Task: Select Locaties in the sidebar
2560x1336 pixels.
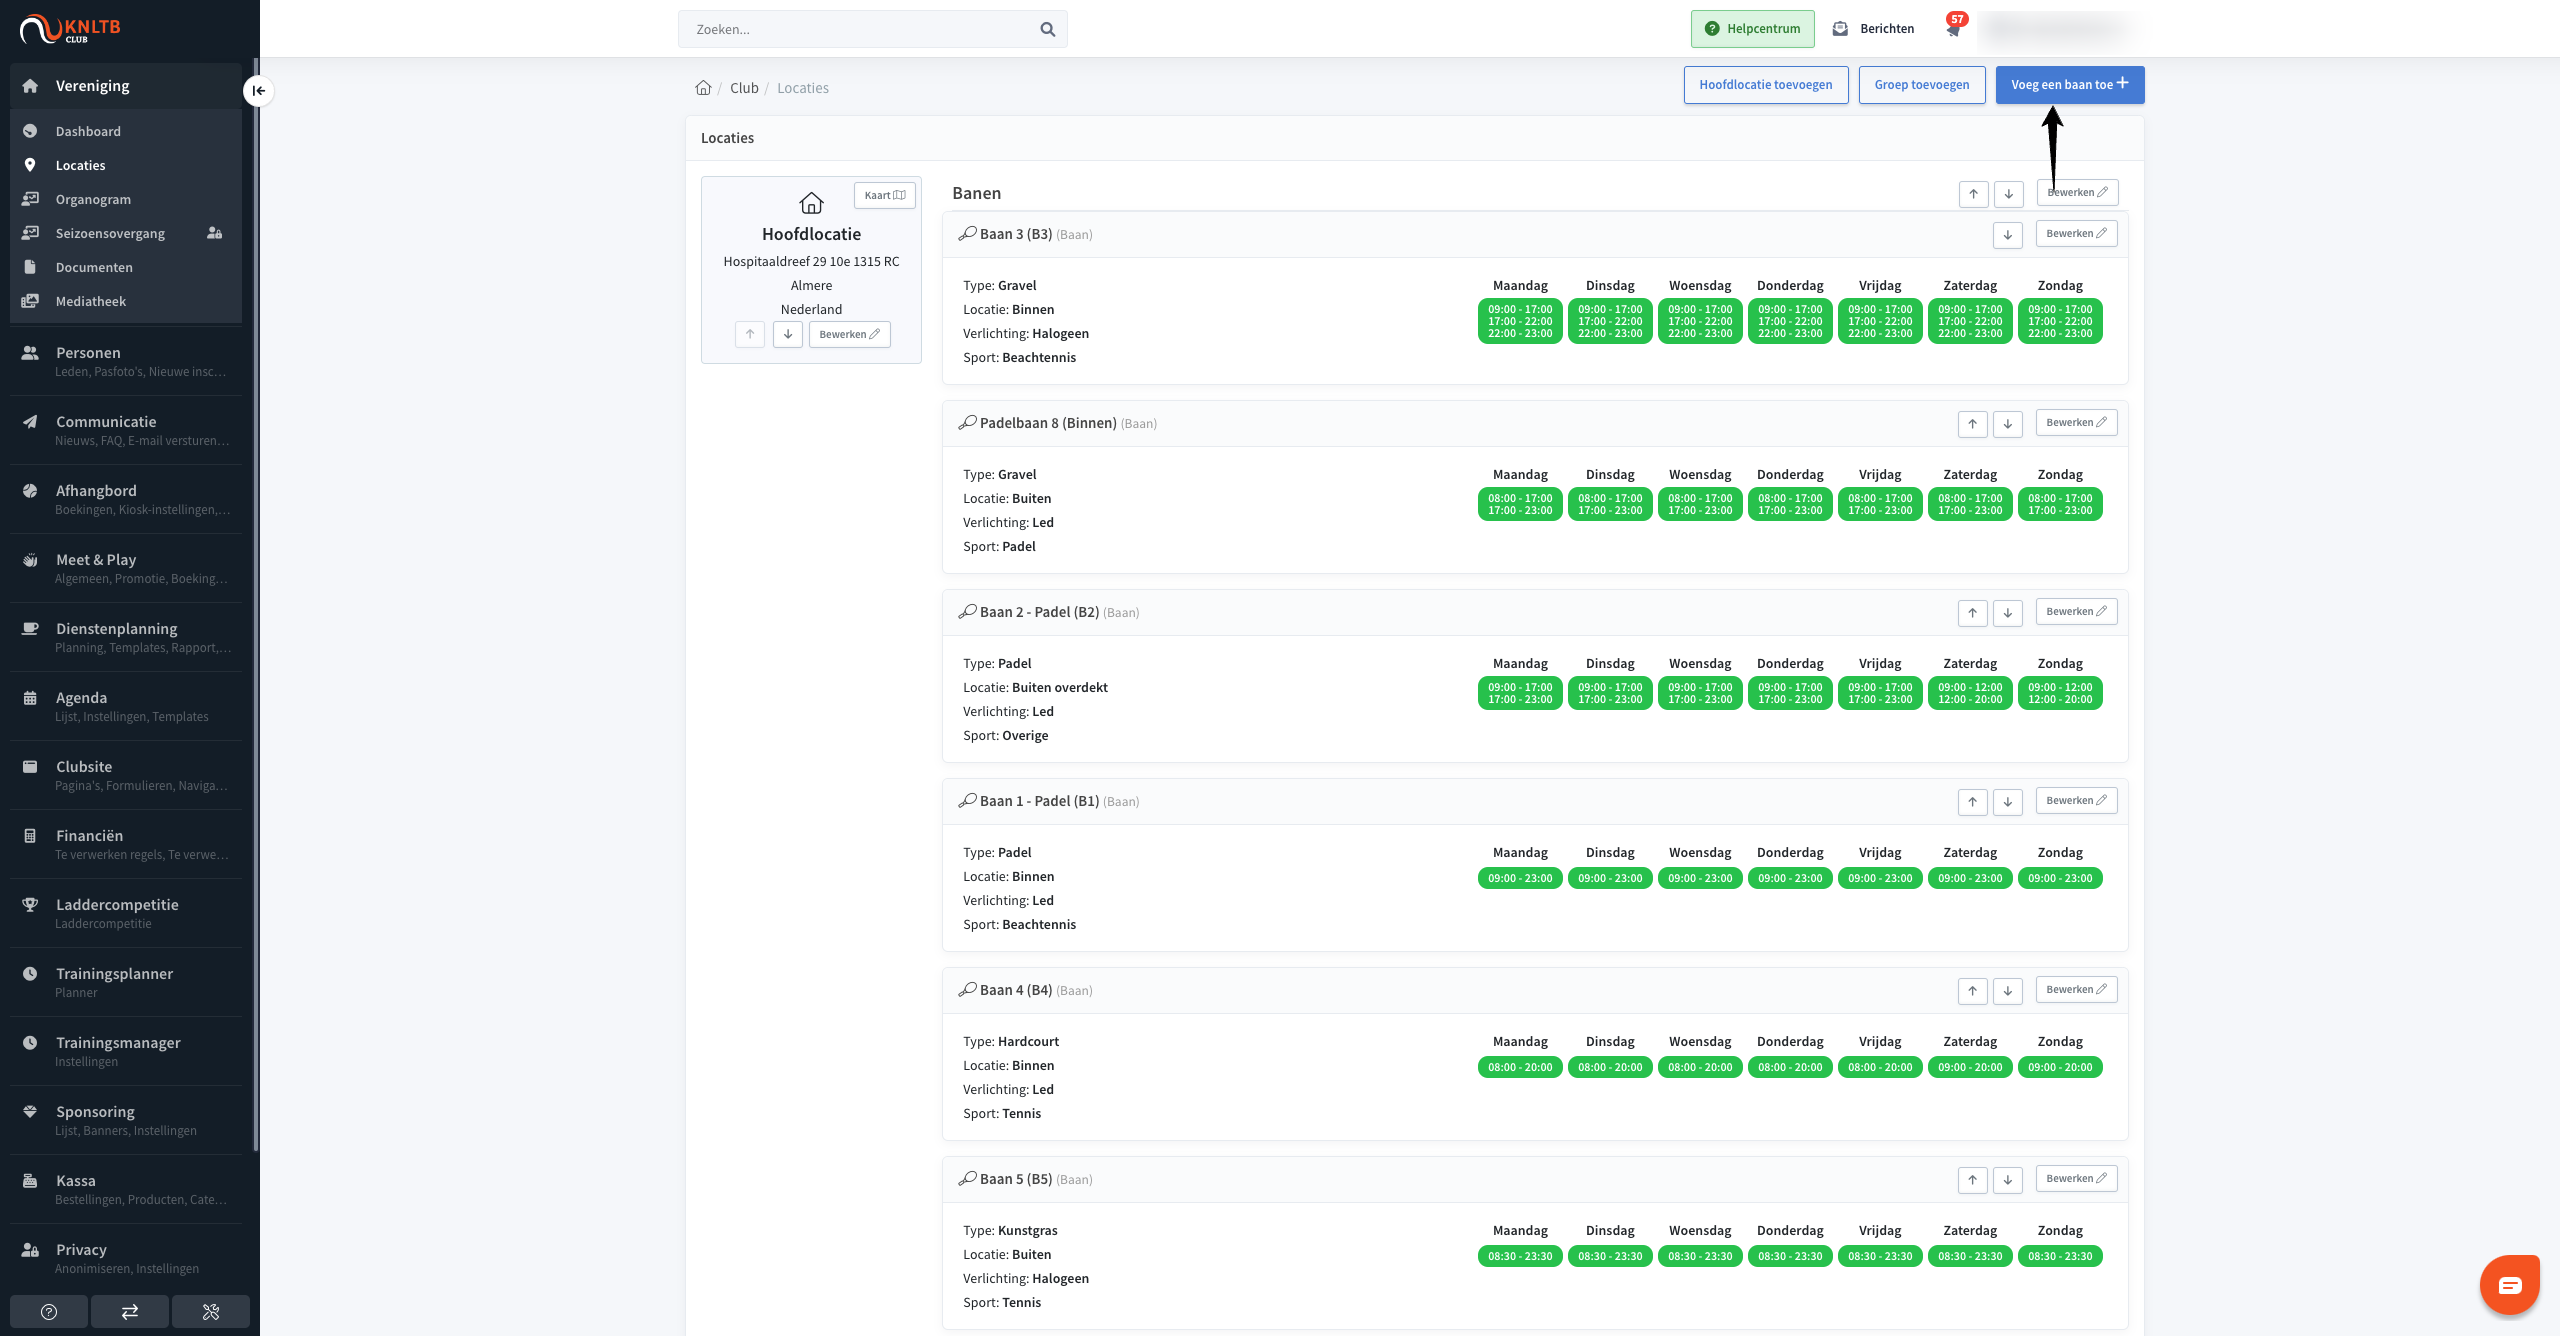Action: coord(126,165)
